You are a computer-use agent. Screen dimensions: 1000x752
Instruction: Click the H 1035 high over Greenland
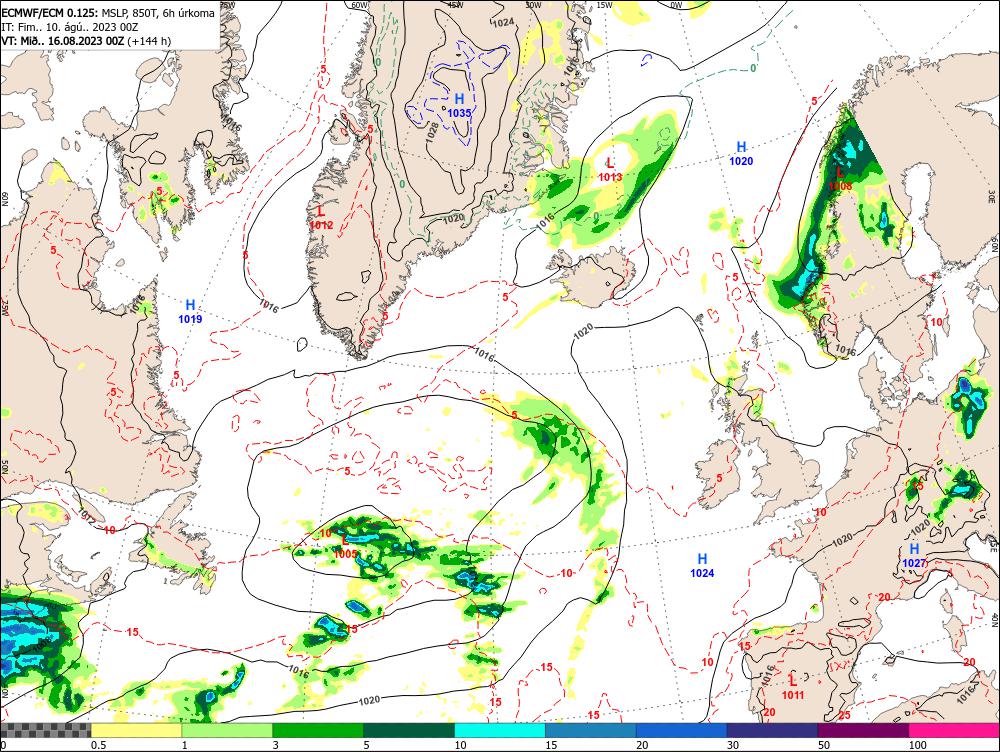[459, 106]
